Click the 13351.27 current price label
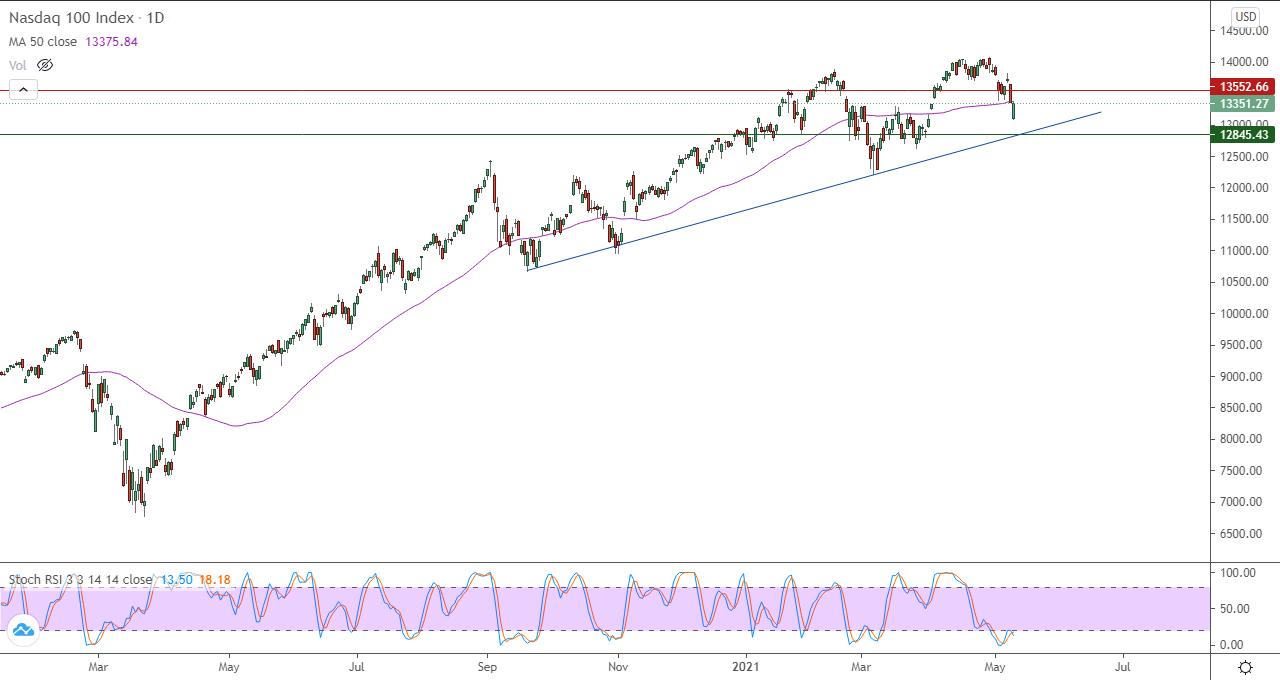The image size is (1280, 680). pyautogui.click(x=1242, y=104)
